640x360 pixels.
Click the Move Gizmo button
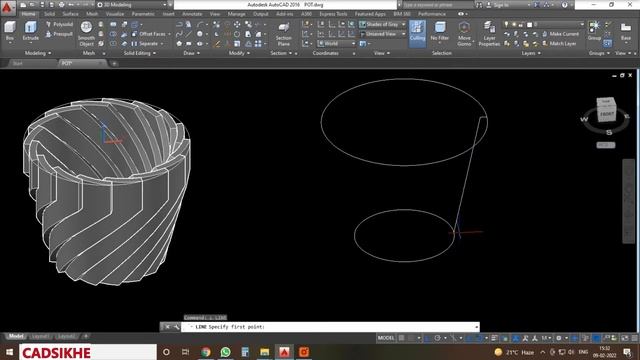pyautogui.click(x=464, y=33)
